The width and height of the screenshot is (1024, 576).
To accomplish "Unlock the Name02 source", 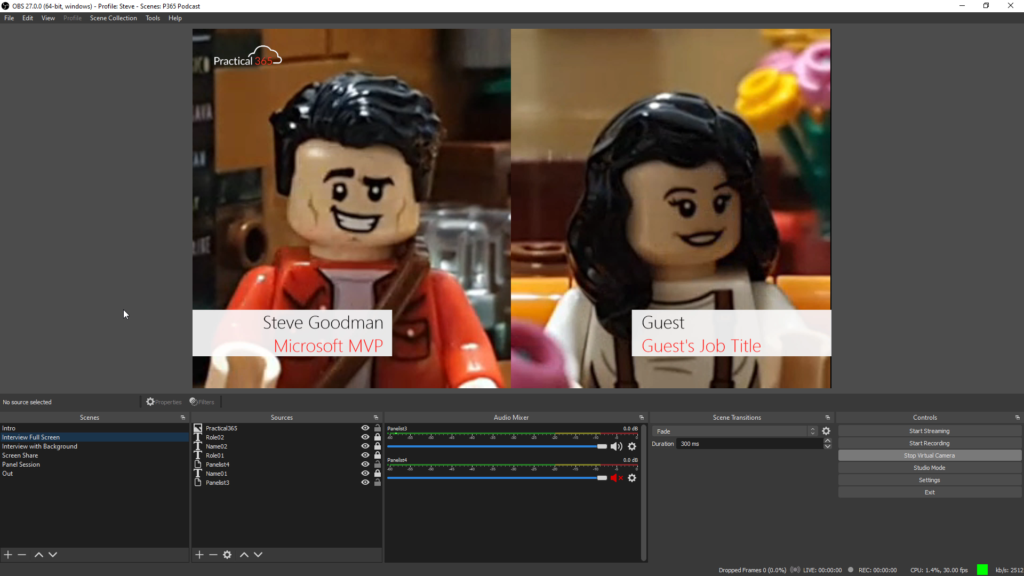I will tap(377, 447).
